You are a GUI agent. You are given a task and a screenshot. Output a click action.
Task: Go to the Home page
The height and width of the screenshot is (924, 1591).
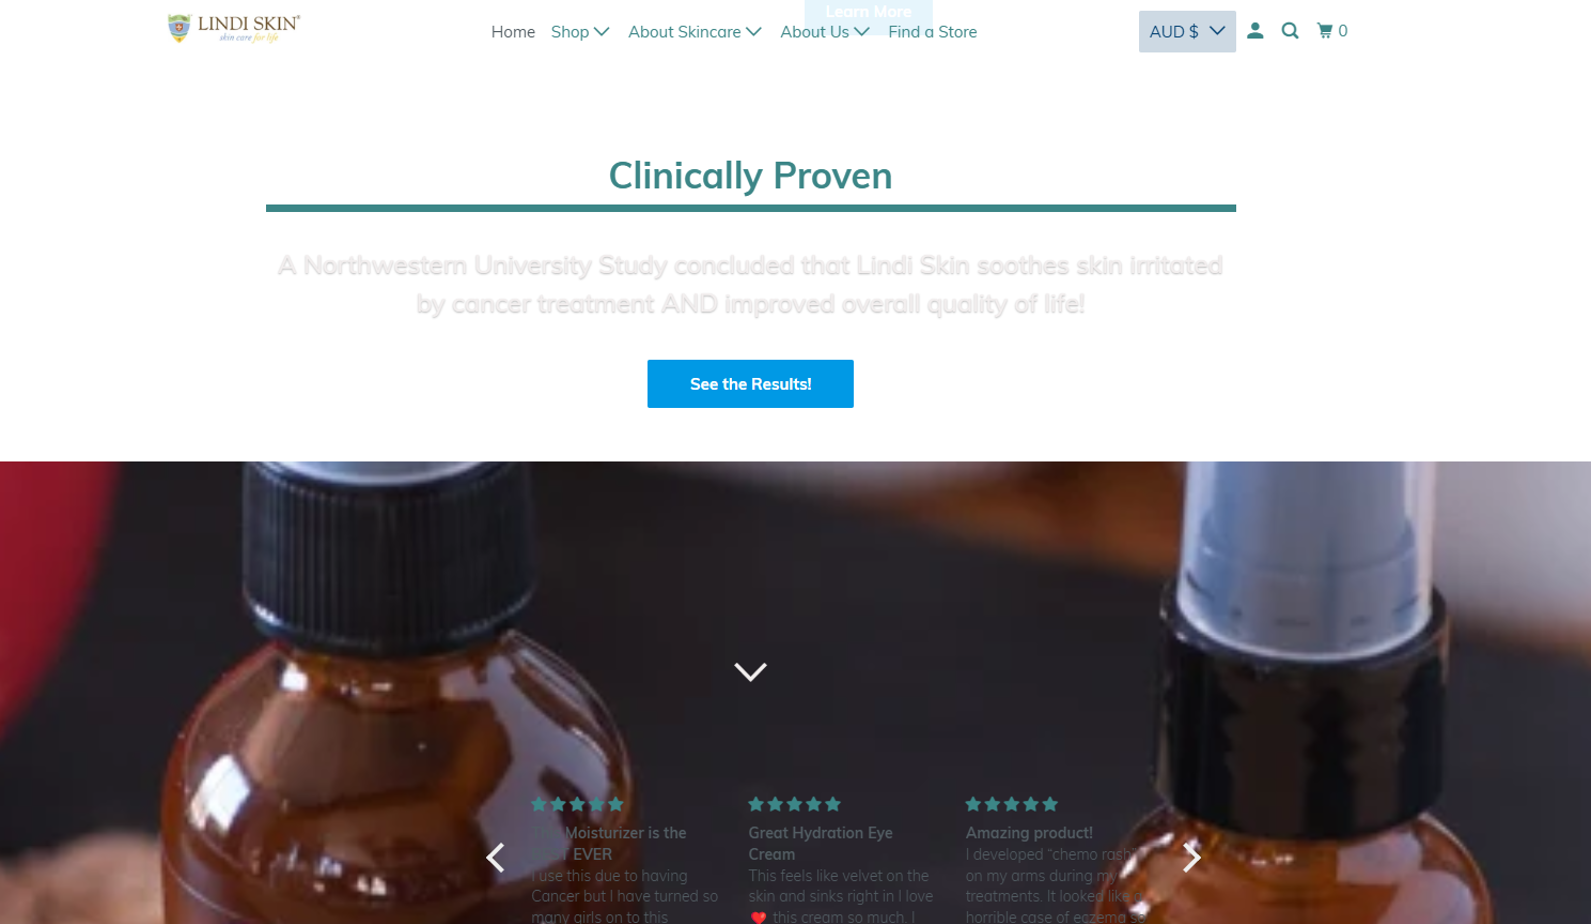click(x=513, y=32)
